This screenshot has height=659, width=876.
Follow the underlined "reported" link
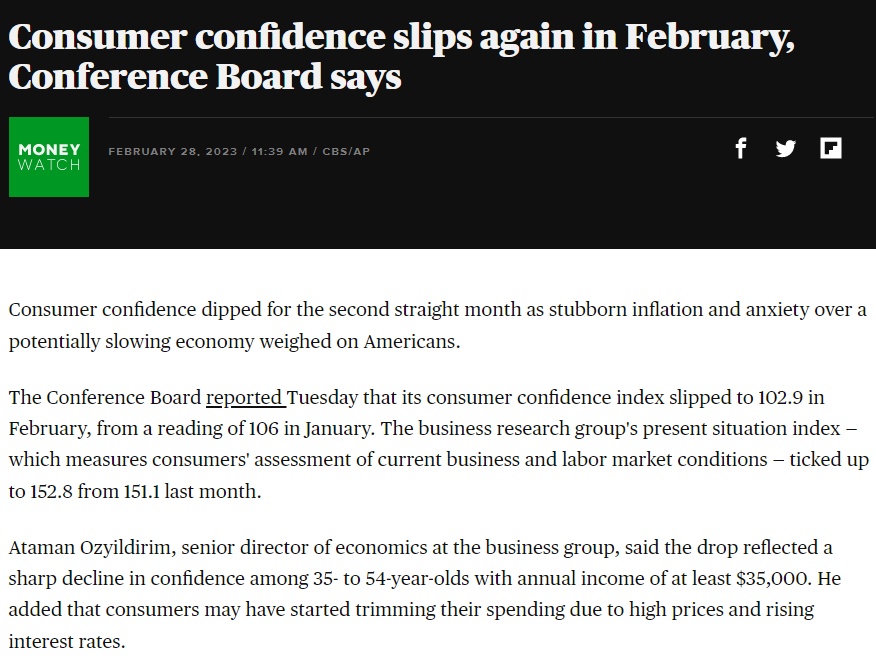[x=246, y=397]
